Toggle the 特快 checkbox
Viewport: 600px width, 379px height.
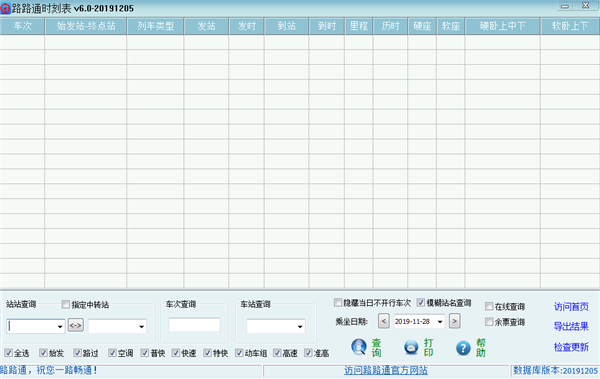coord(207,353)
